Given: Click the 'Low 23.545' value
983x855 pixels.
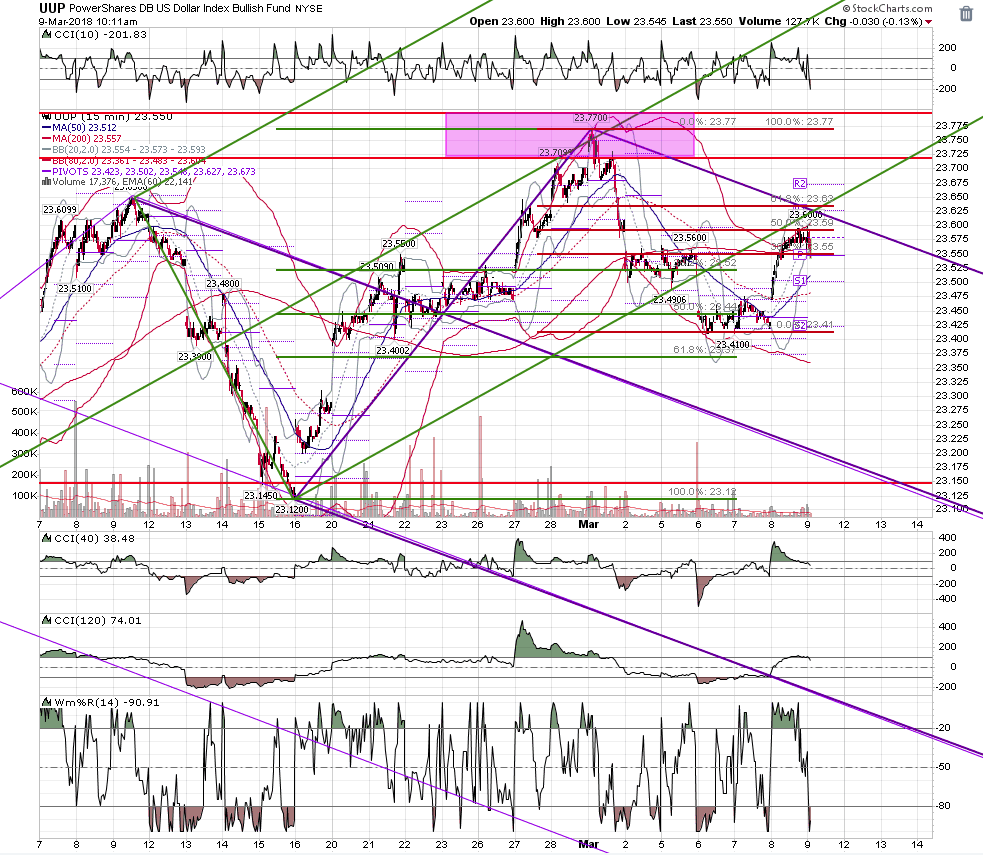Looking at the screenshot, I should click(x=636, y=21).
